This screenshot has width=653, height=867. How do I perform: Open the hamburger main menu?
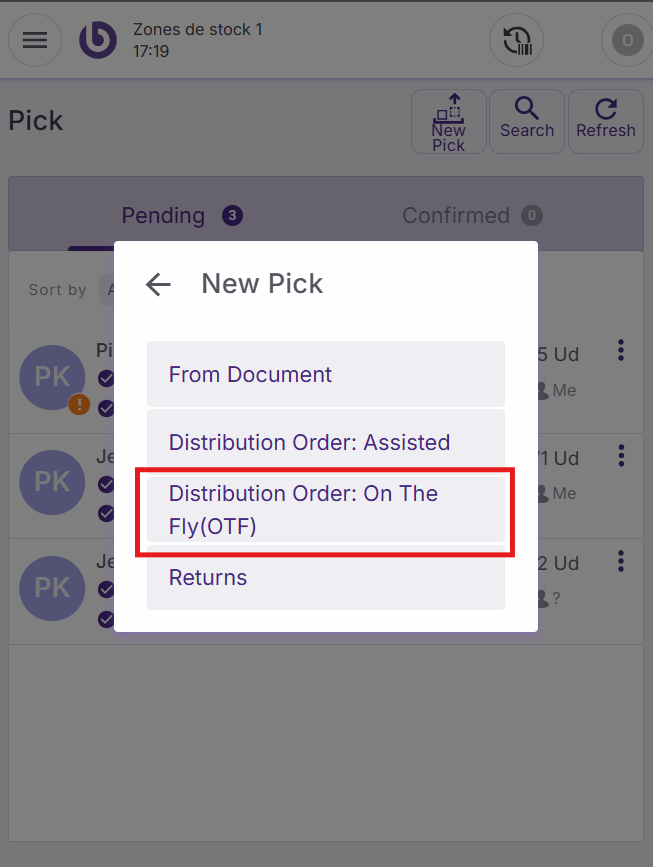[35, 40]
